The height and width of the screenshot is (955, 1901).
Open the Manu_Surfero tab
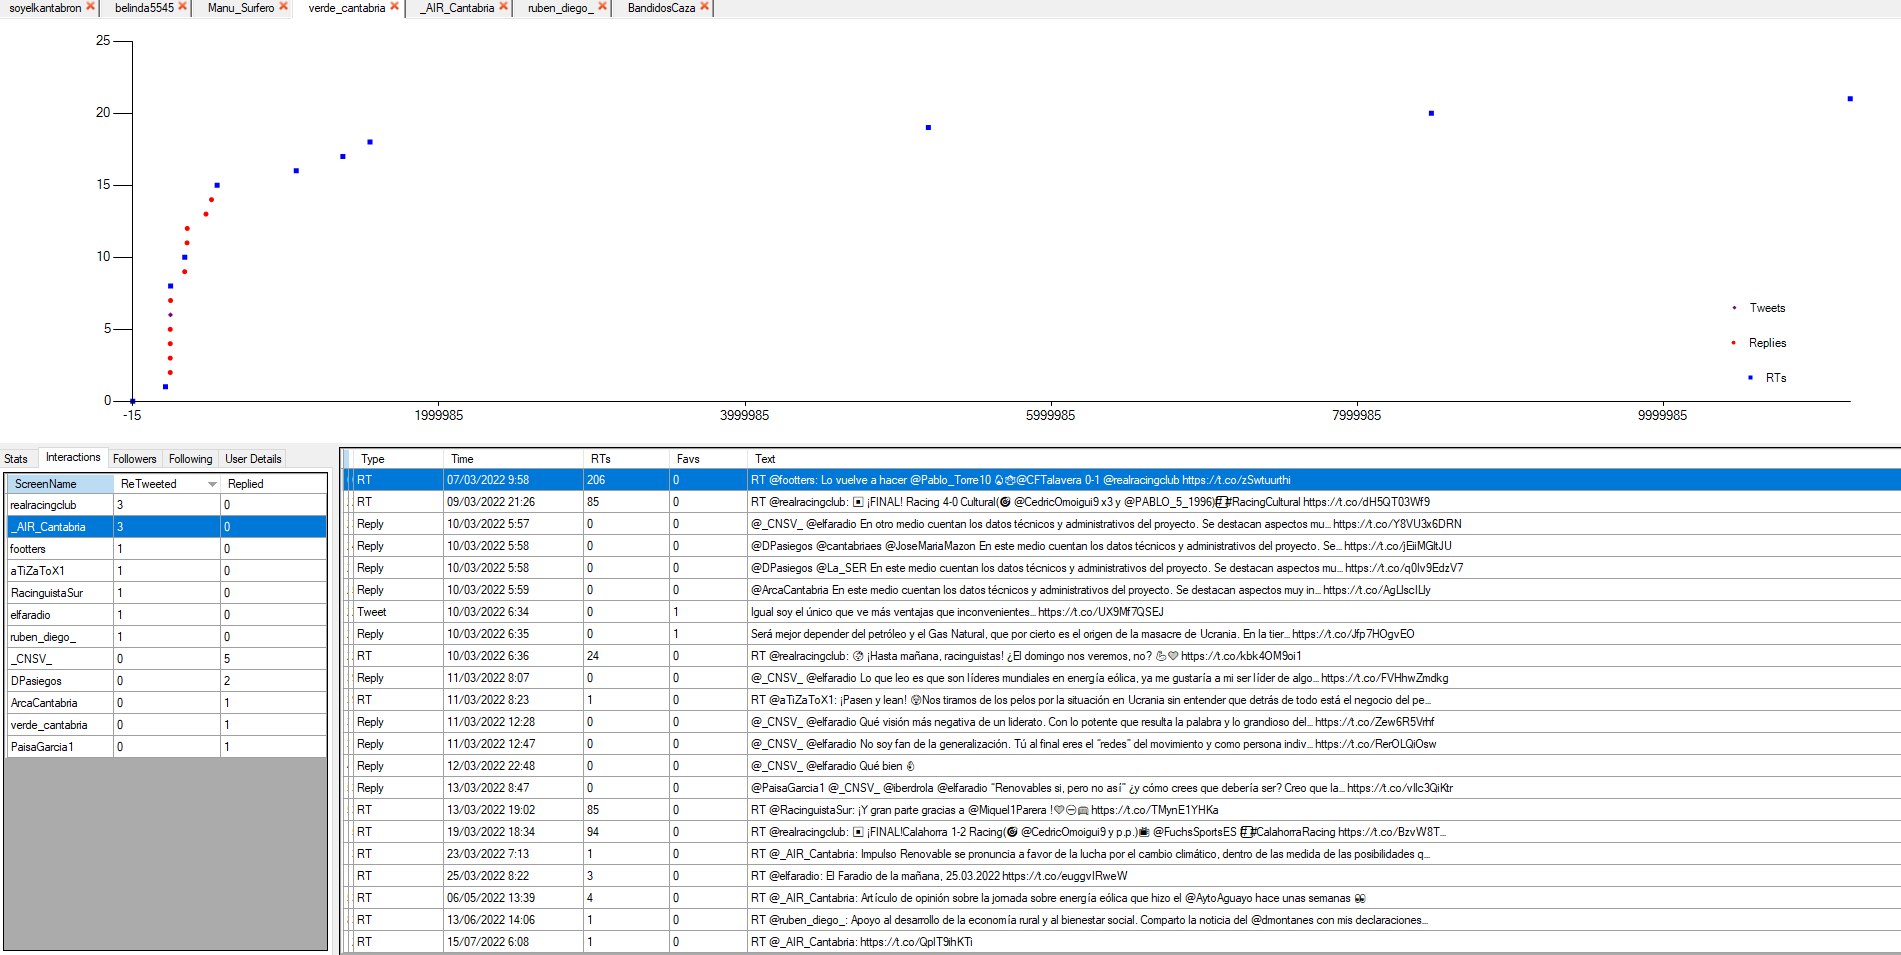(241, 7)
